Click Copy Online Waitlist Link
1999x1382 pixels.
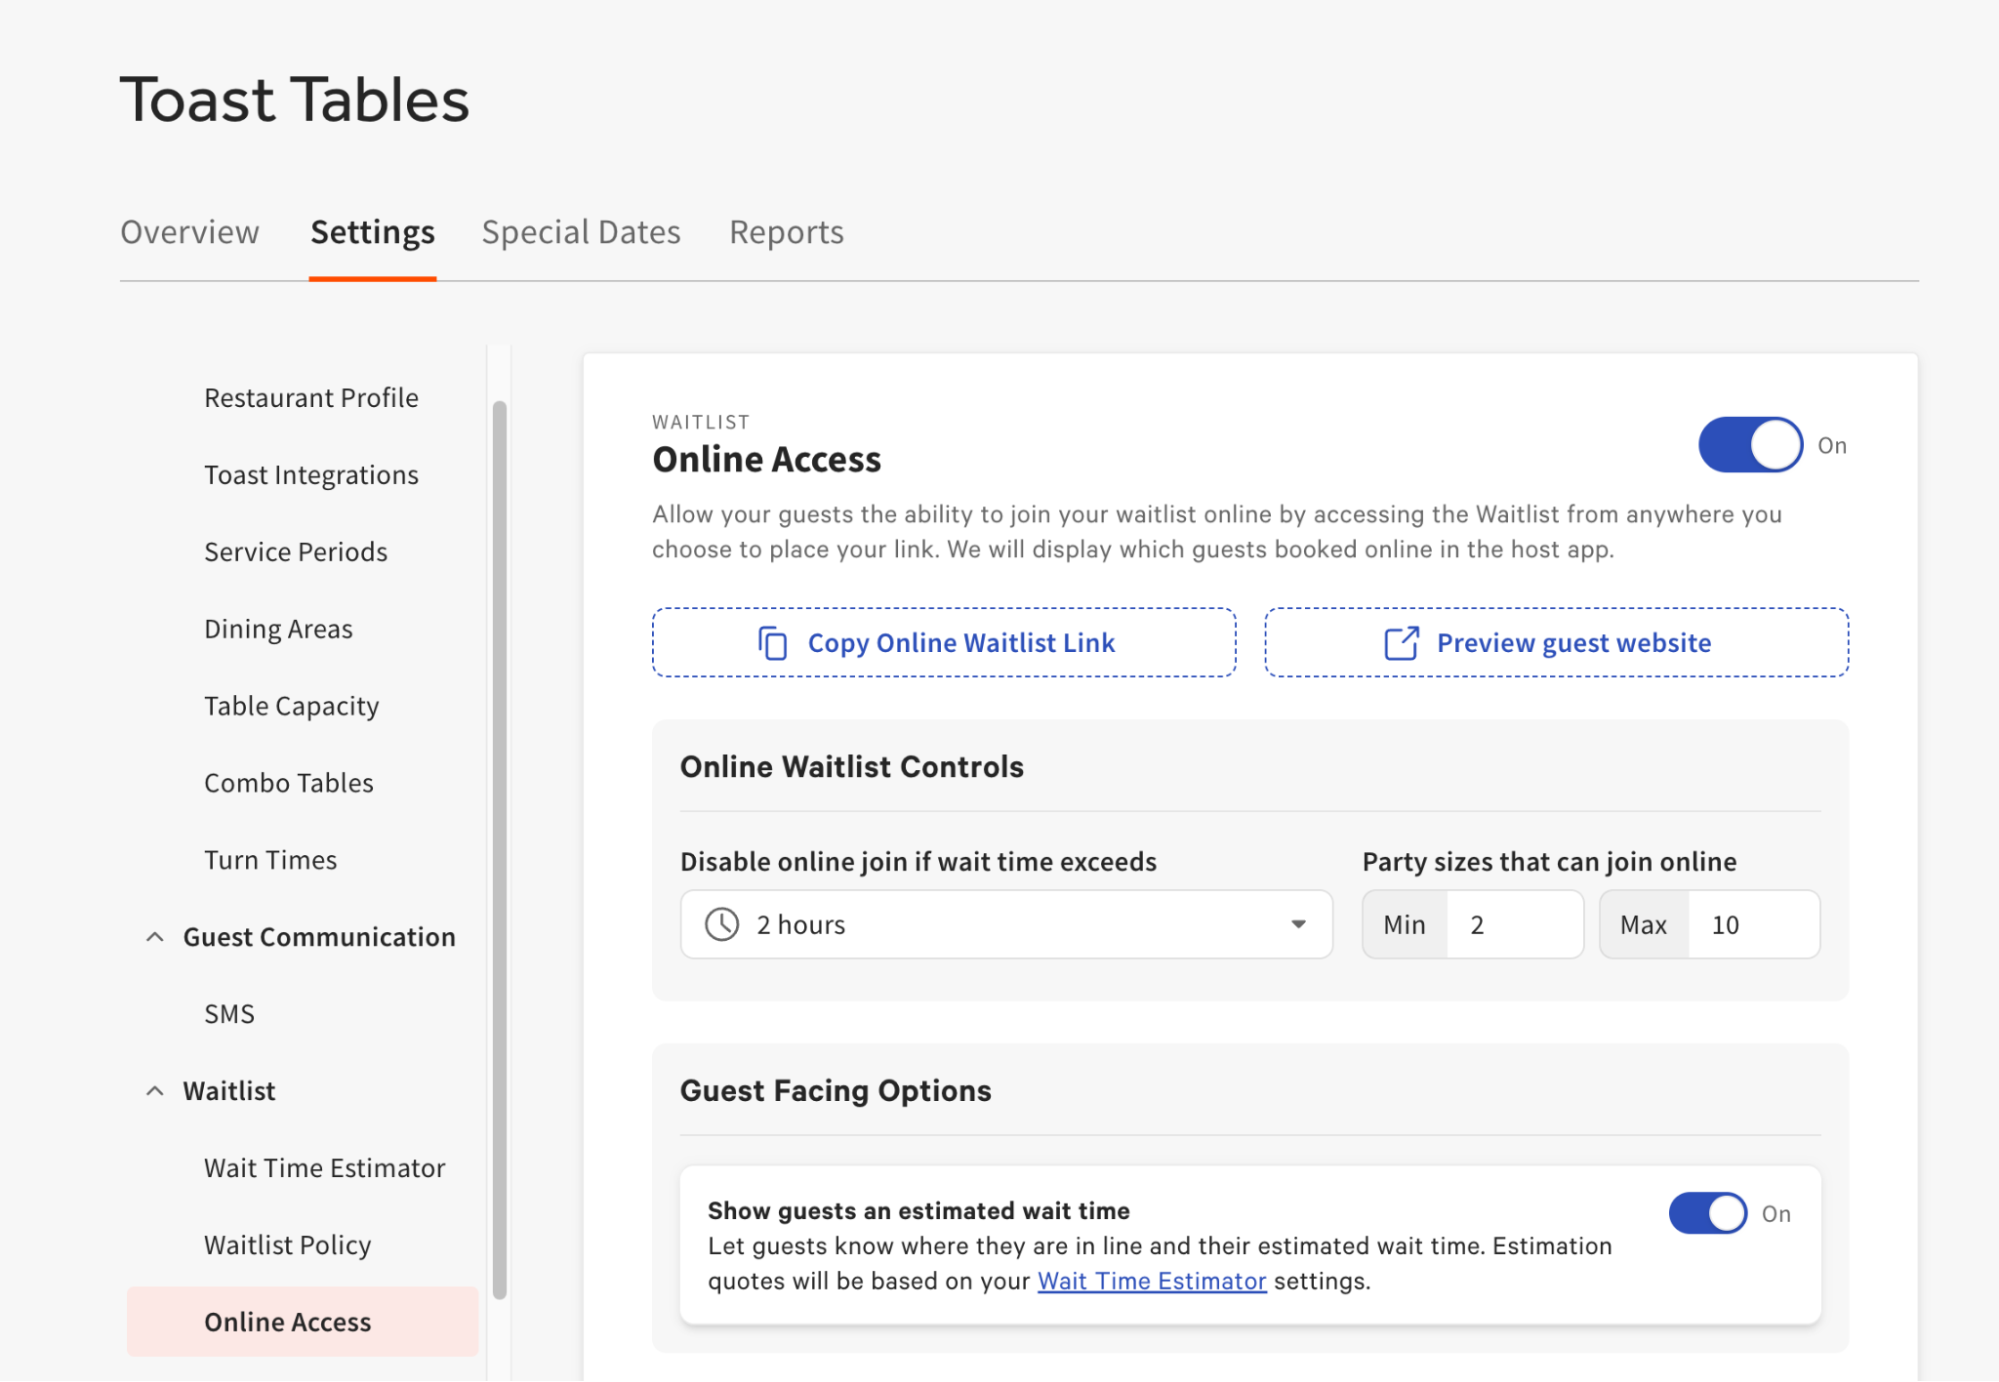[944, 642]
